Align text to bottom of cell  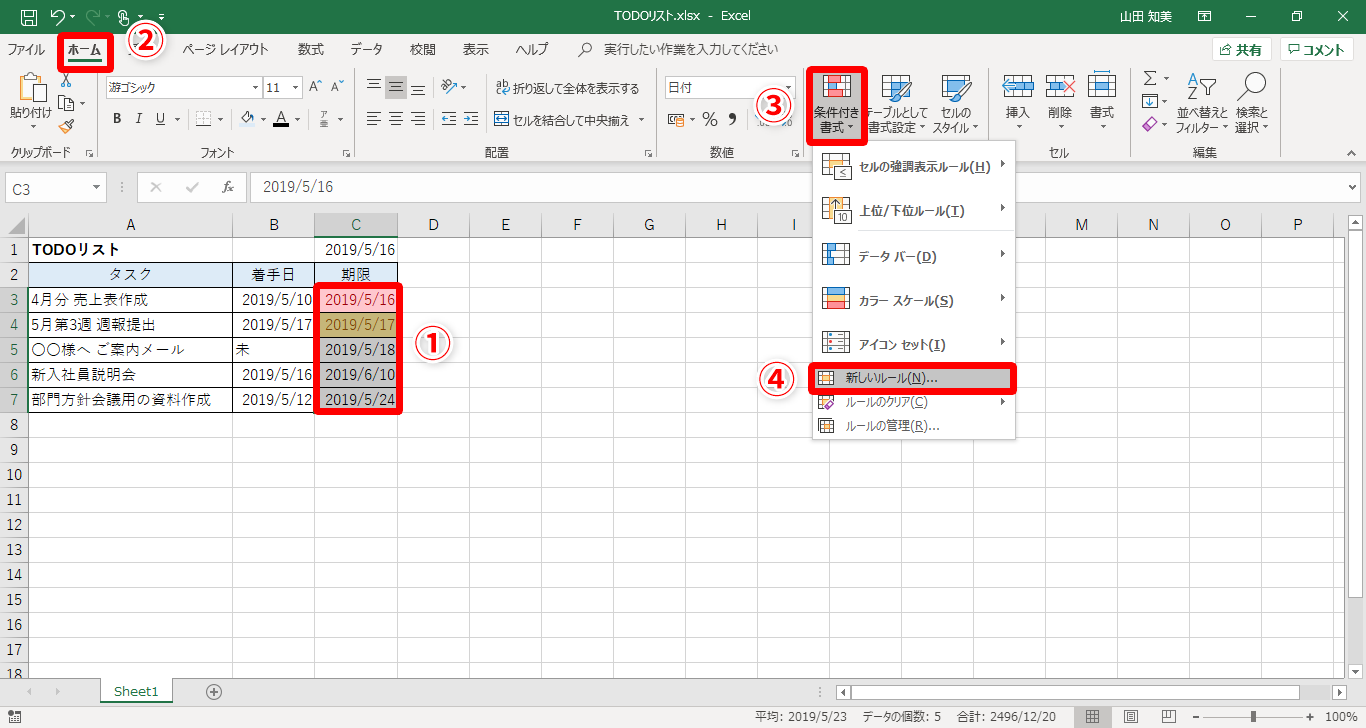419,87
